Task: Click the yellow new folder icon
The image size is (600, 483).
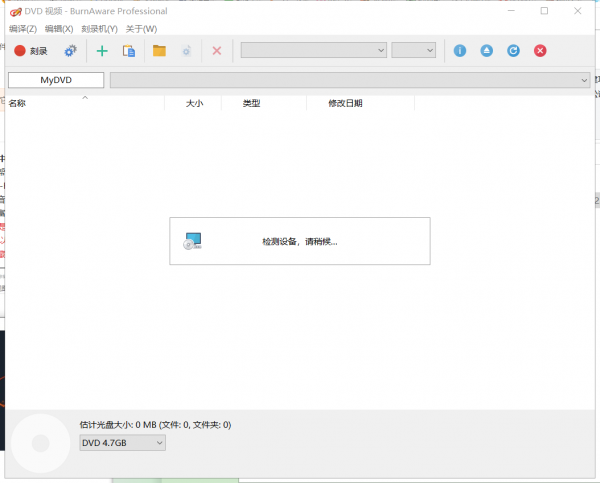Action: point(159,51)
